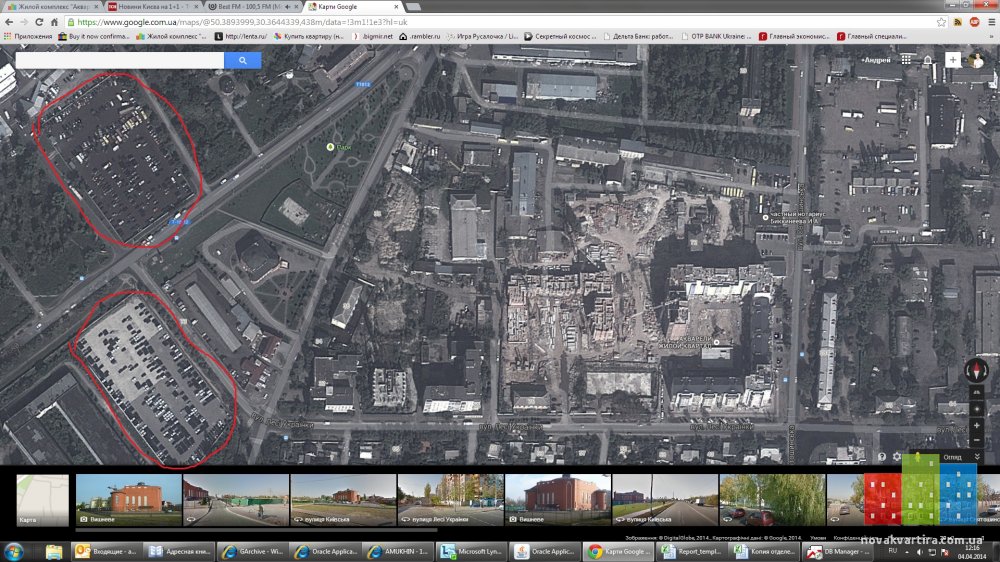Click the blue Google Maps search button
This screenshot has width=1000, height=562.
tap(242, 60)
